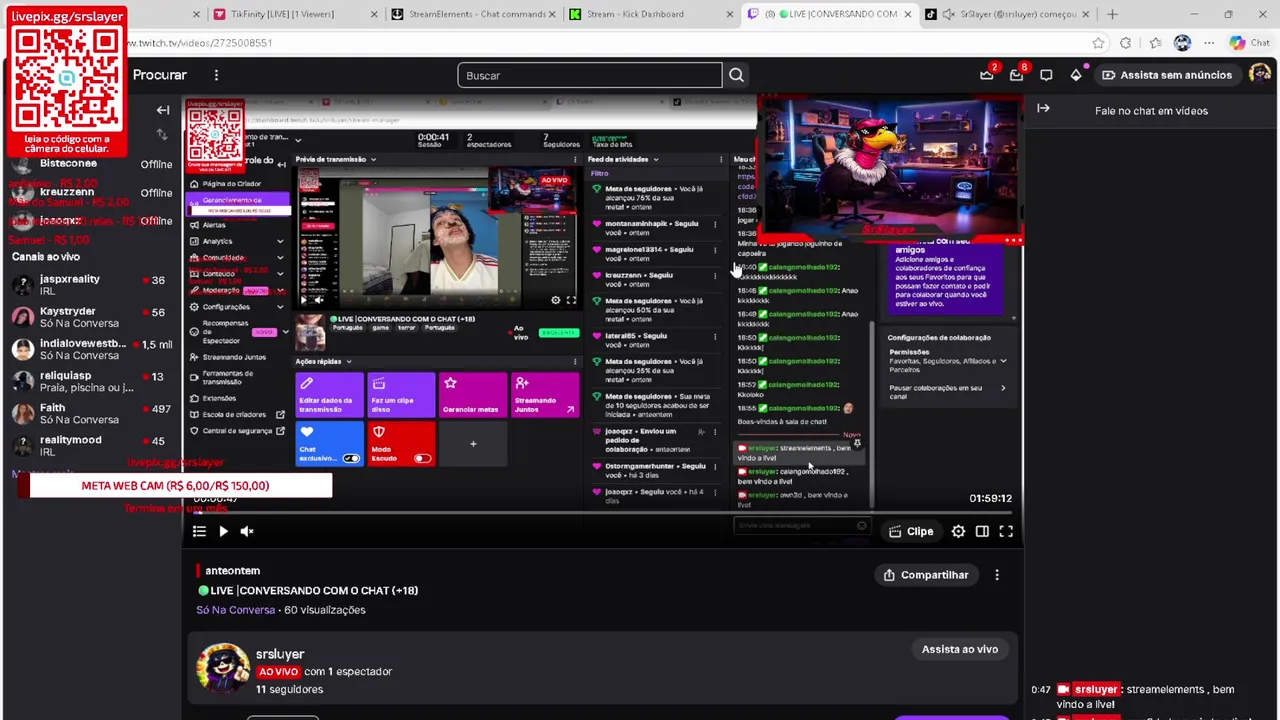Open the video chapters list icon
1280x720 pixels.
point(199,532)
